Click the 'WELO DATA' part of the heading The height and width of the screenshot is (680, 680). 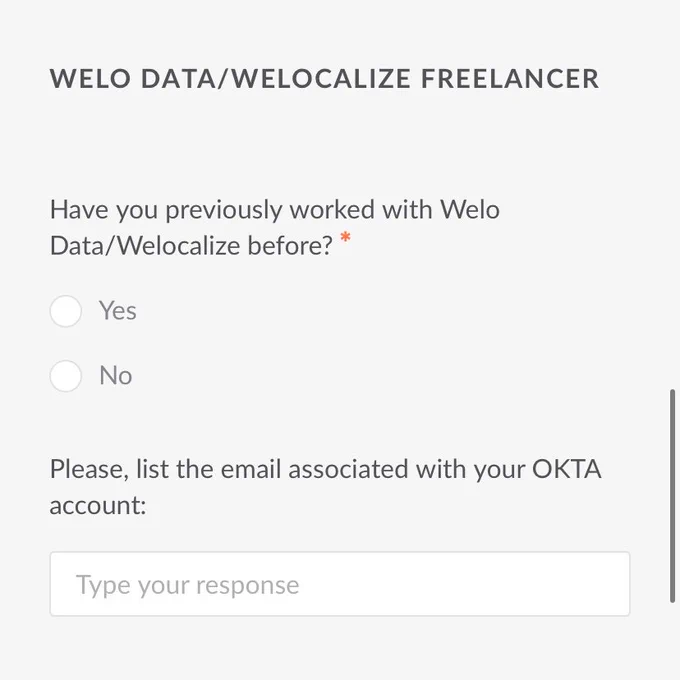point(132,79)
